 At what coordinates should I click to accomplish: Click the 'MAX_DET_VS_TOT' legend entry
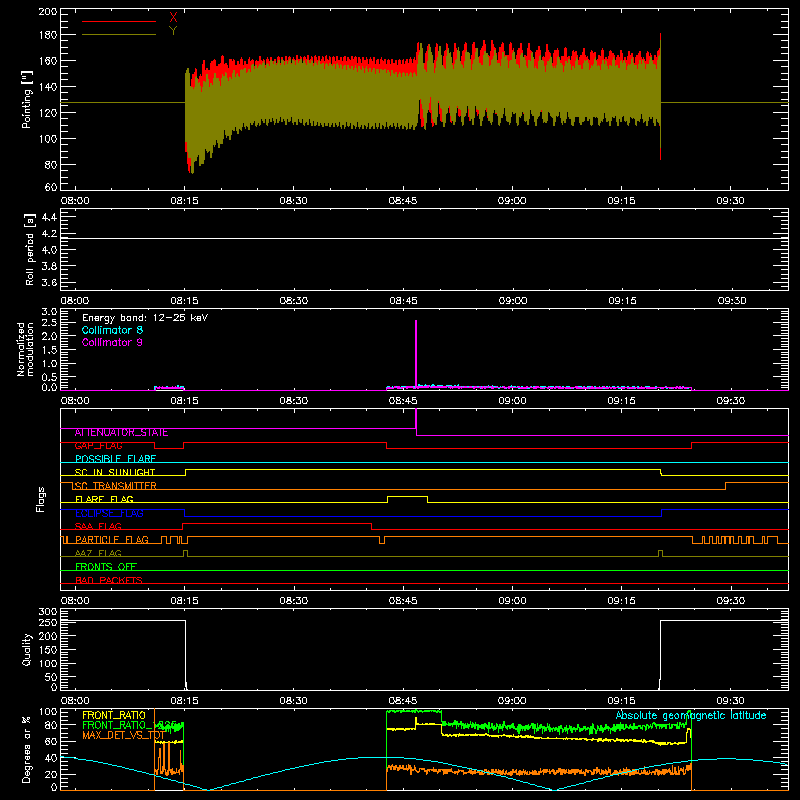(123, 735)
